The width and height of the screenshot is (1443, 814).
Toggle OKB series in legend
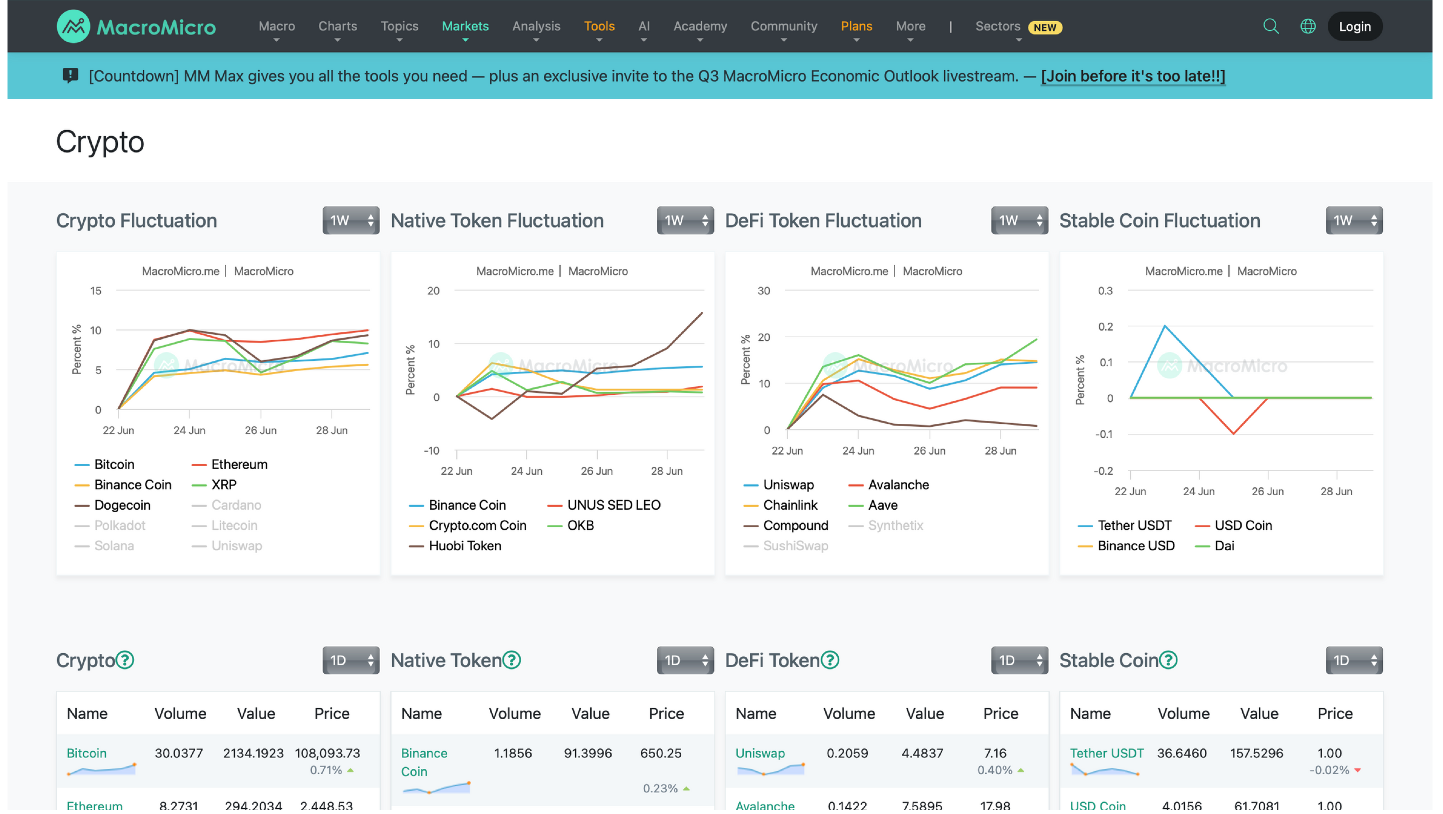coord(570,526)
